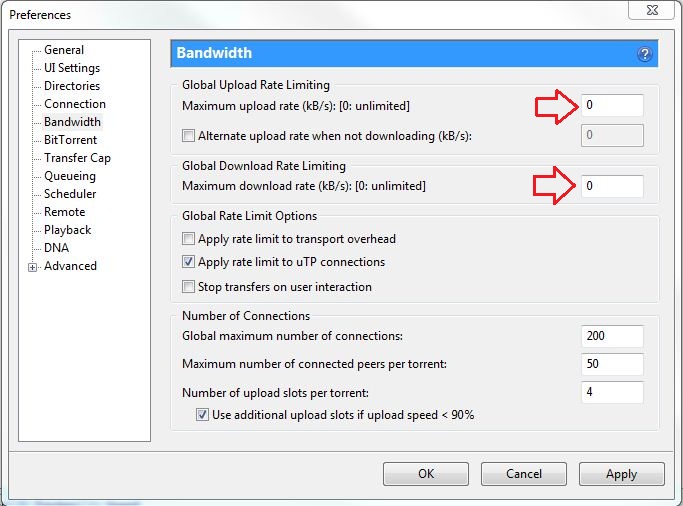
Task: Select DNA in preferences tree
Action: (57, 248)
